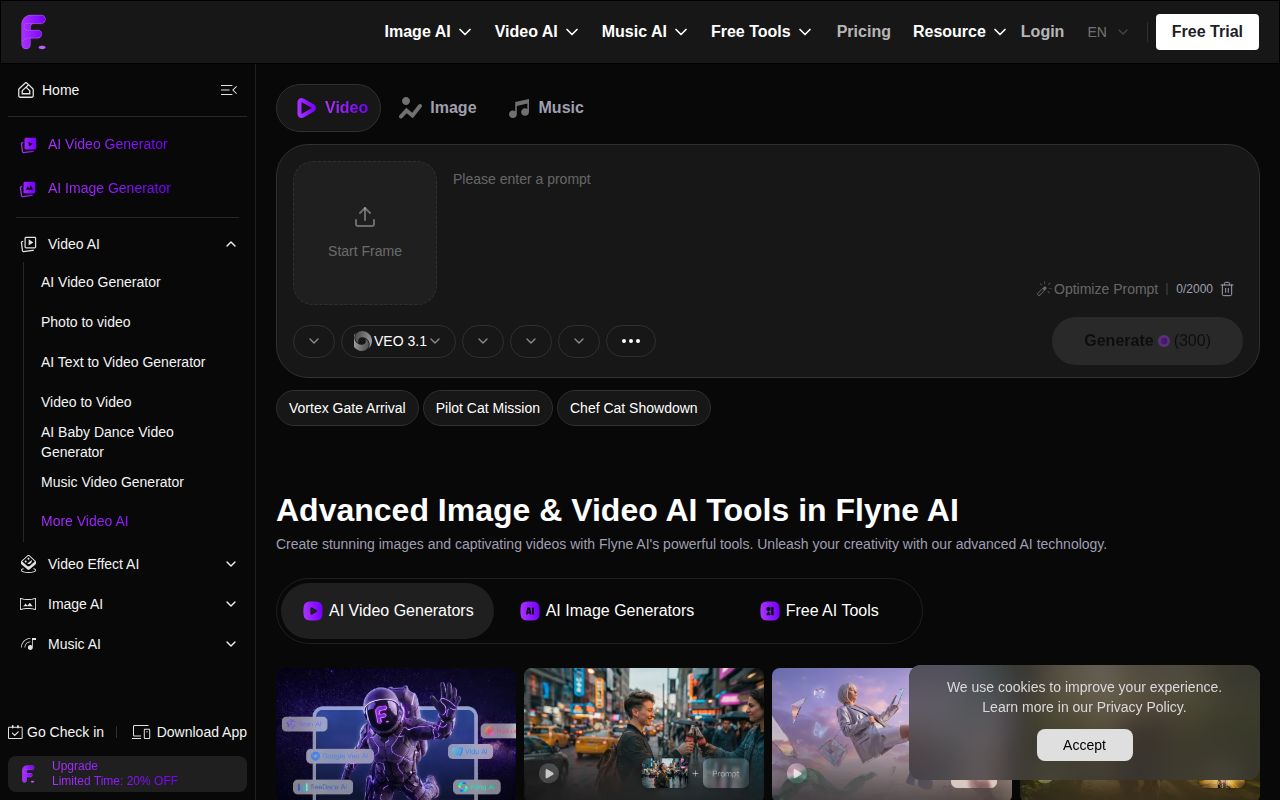Play the floating woman video thumbnail
The width and height of the screenshot is (1280, 800).
point(797,773)
